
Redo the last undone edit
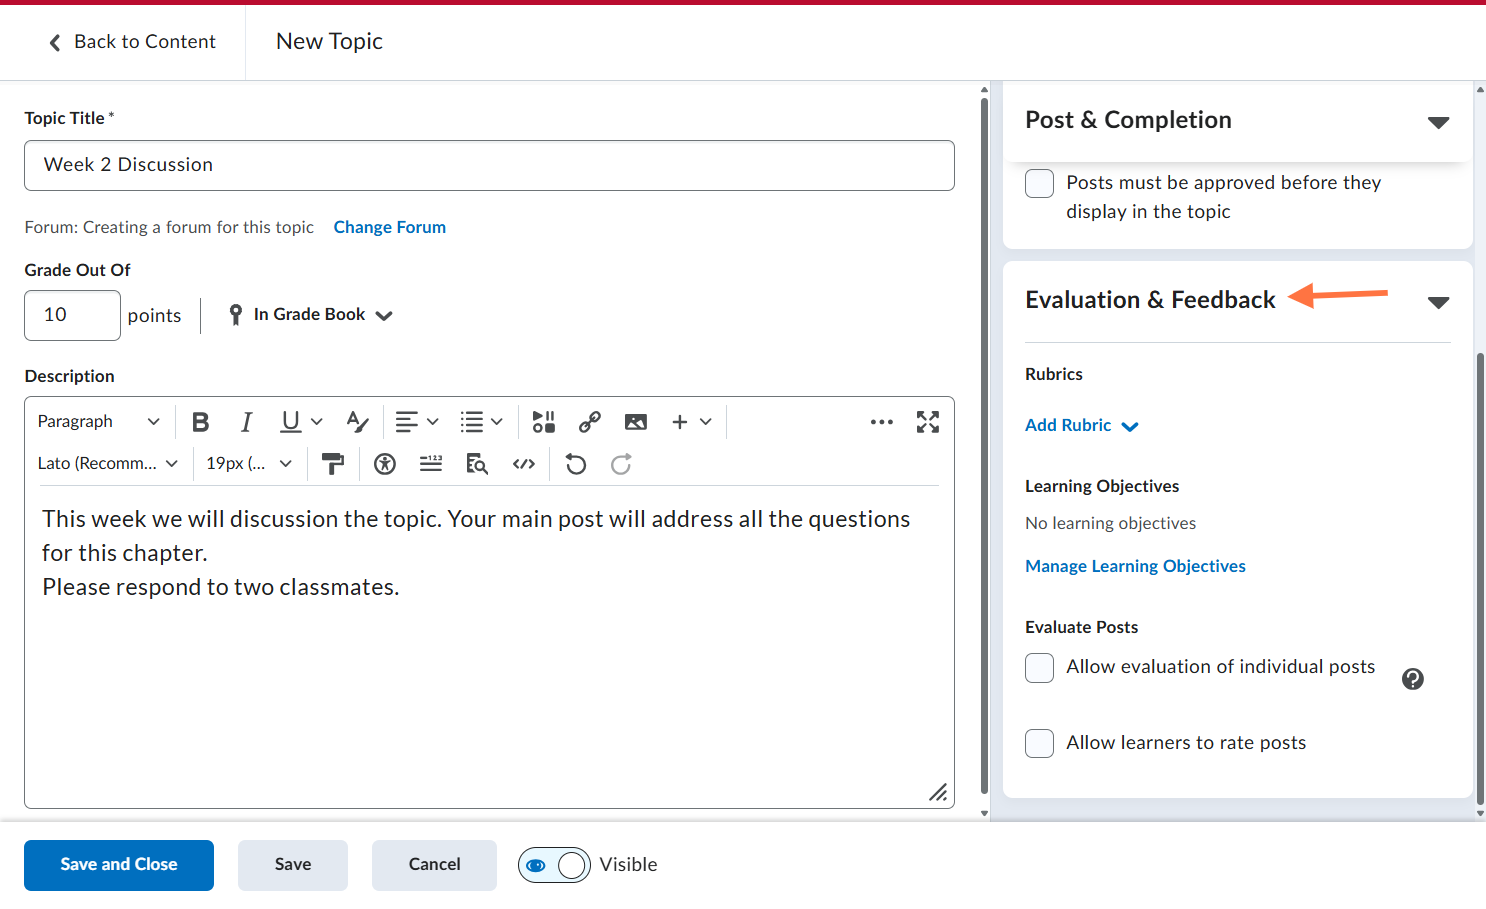coord(621,464)
